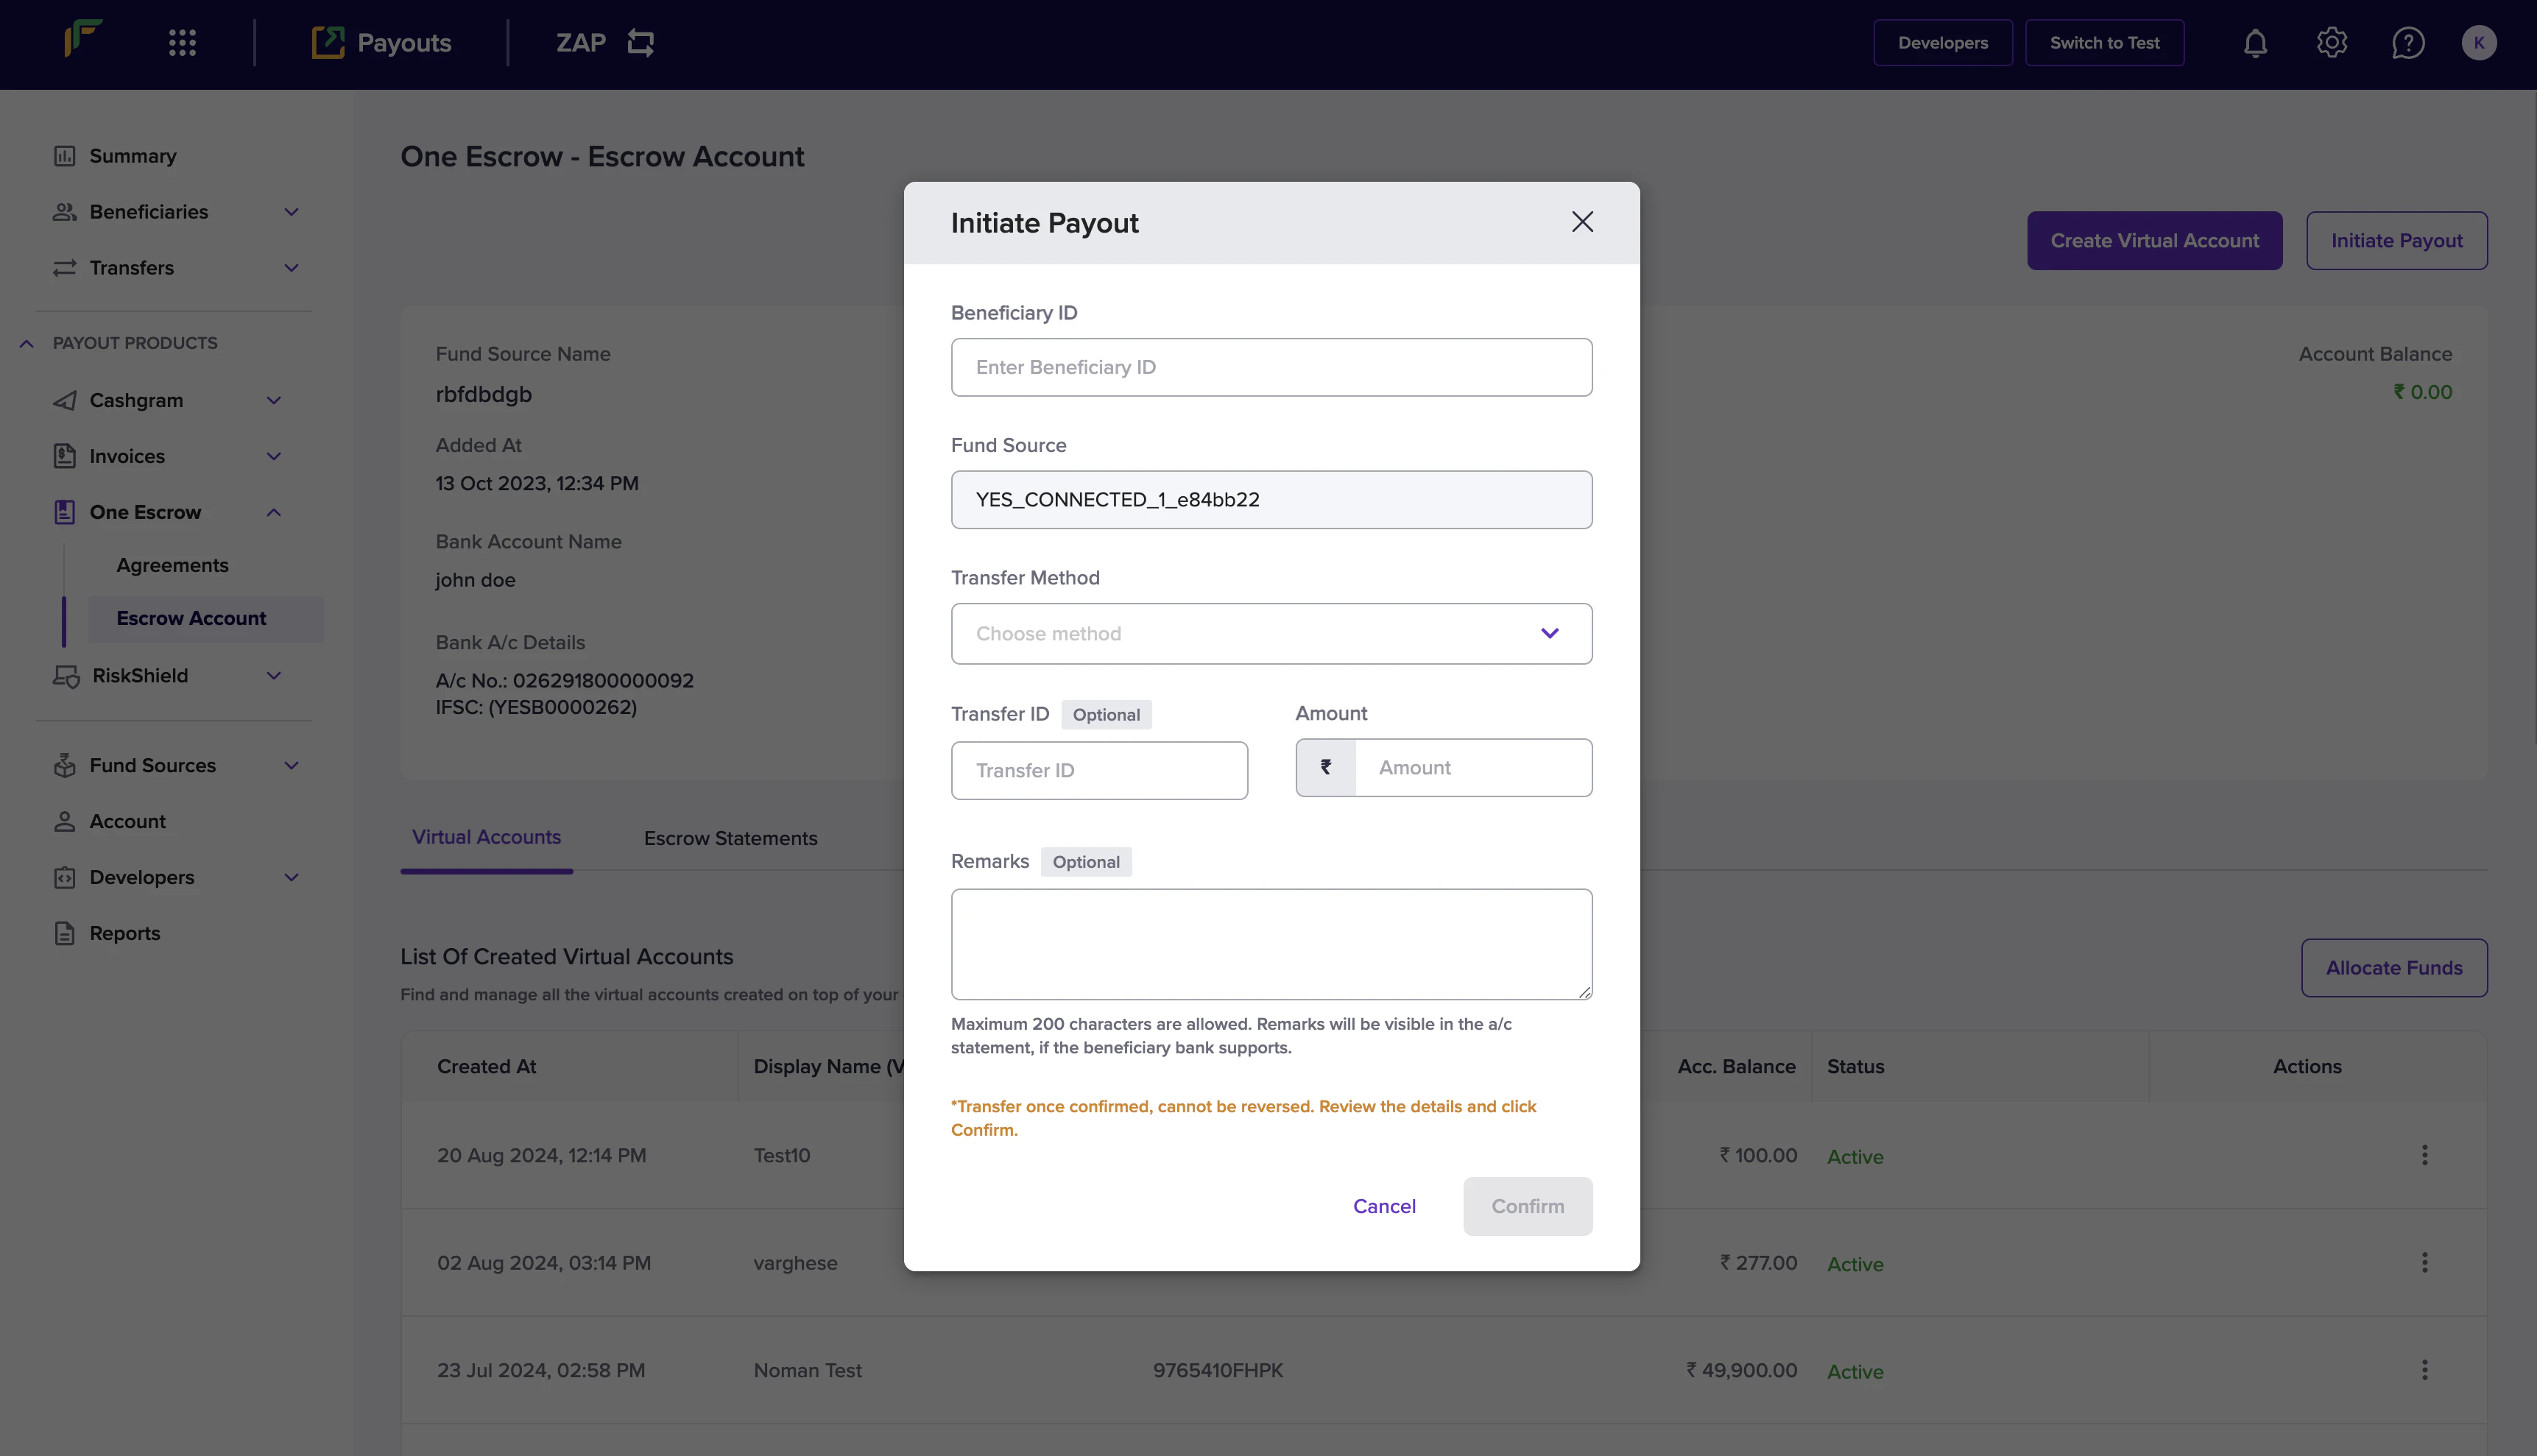The image size is (2537, 1456).
Task: Click the Beneficiary ID input field
Action: [1271, 367]
